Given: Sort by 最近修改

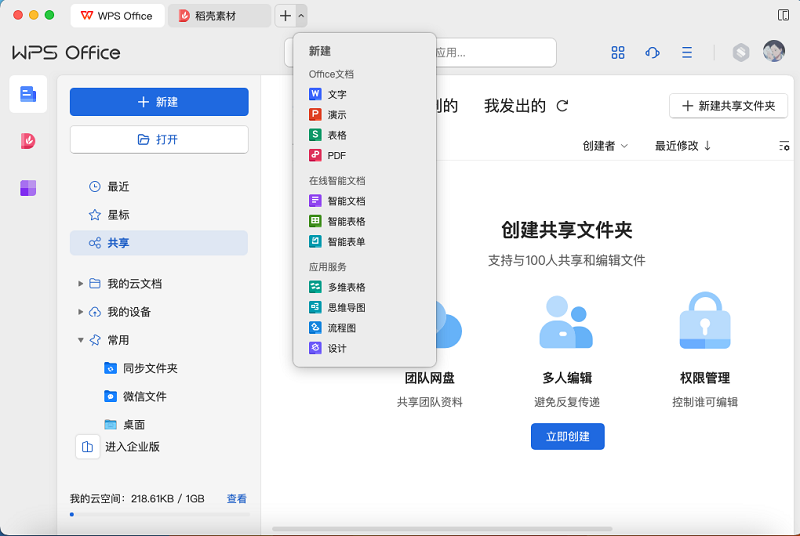Looking at the screenshot, I should click(683, 146).
